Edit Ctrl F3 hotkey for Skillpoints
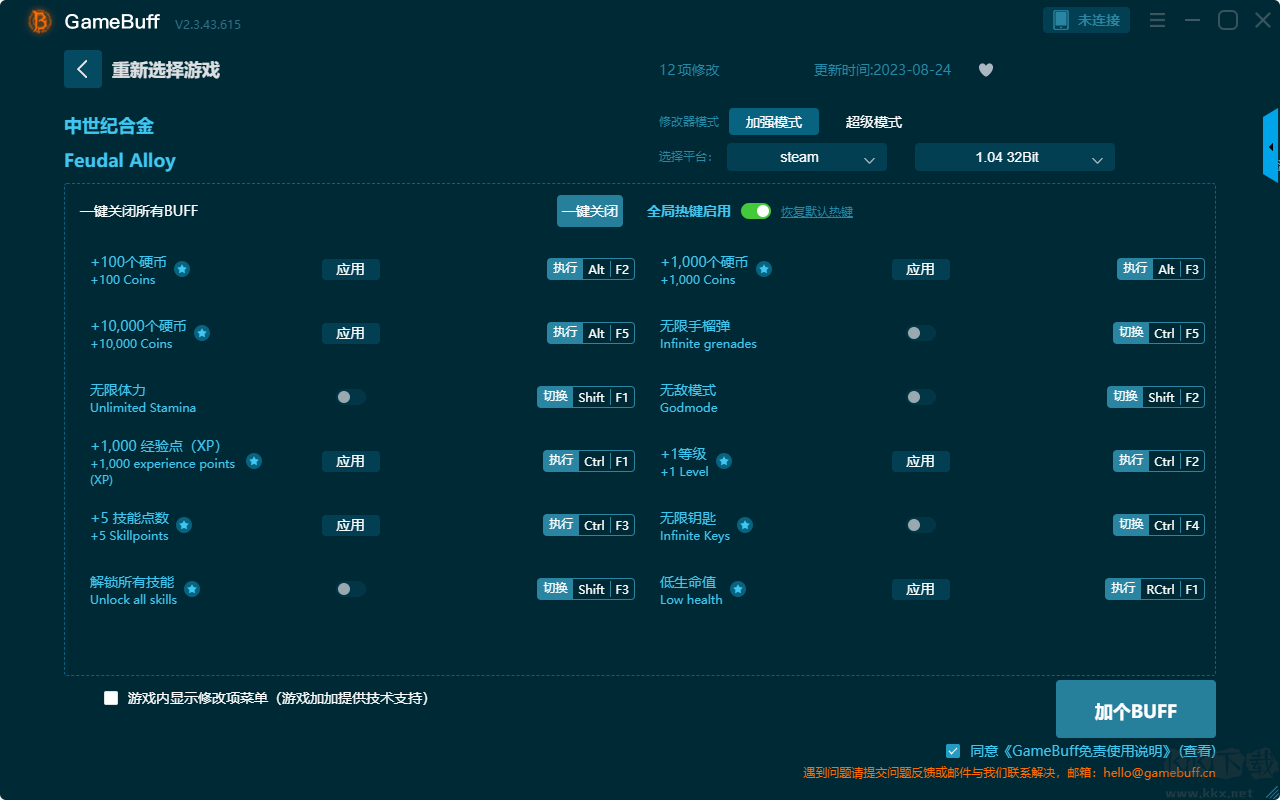 589,525
